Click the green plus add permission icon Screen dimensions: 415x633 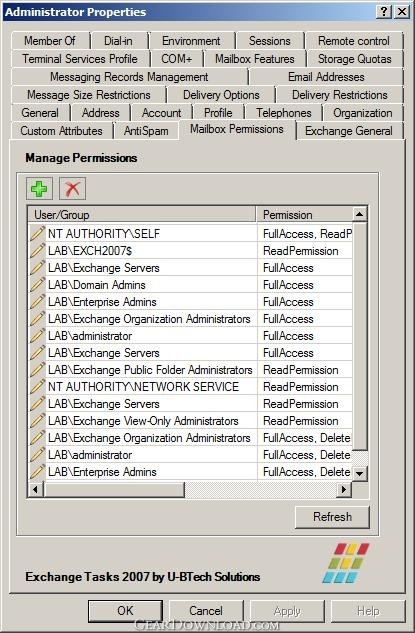coord(39,189)
